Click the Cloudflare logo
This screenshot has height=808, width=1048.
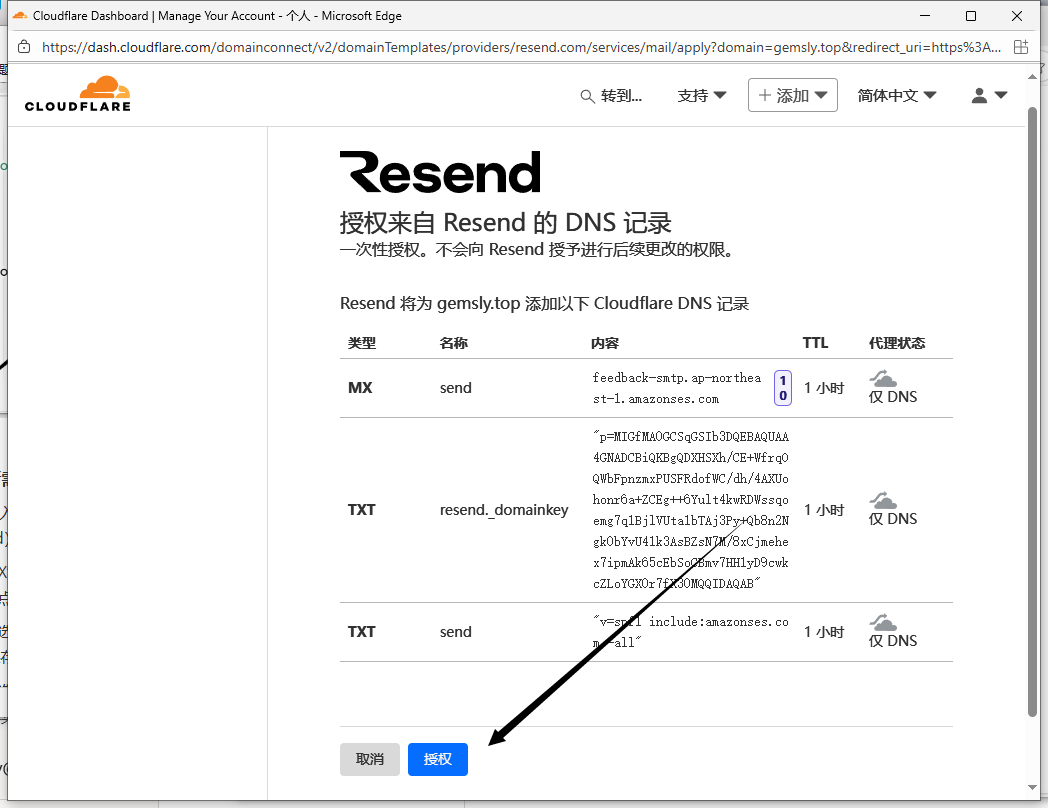(x=78, y=94)
